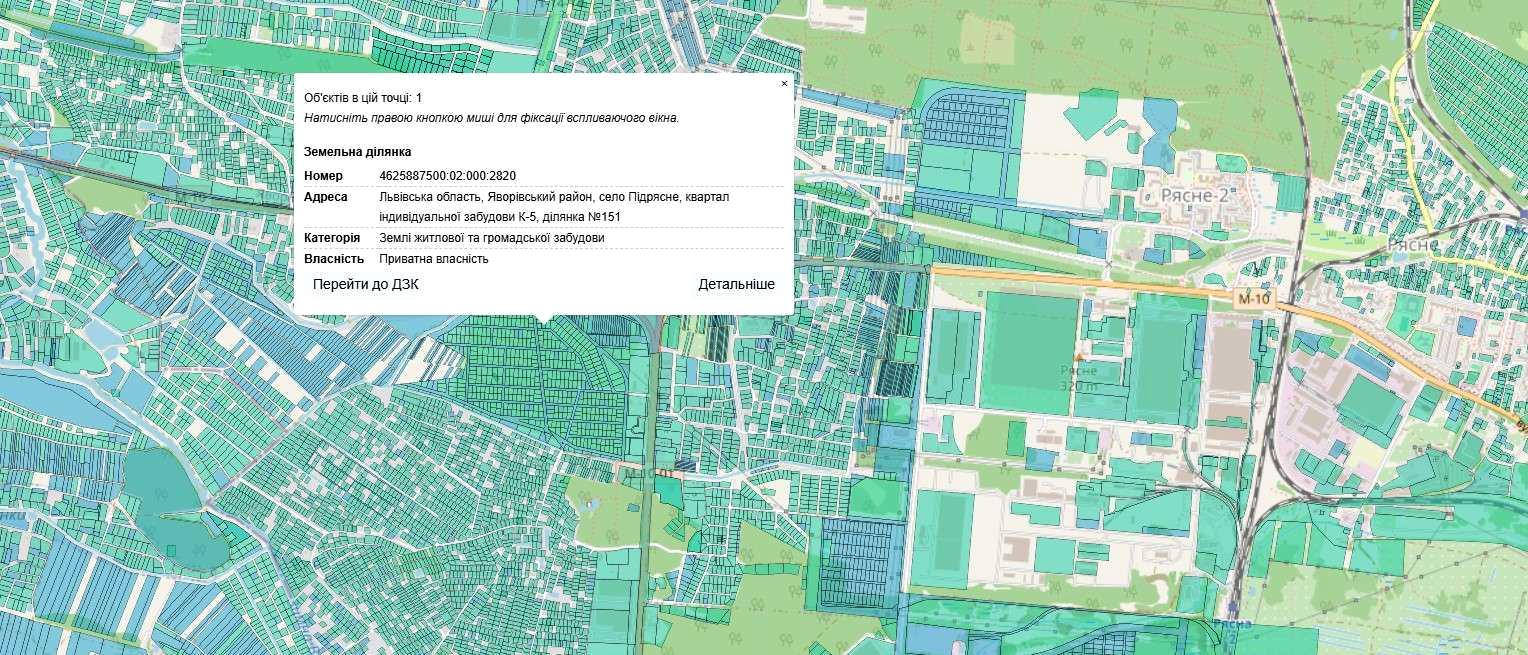Click the orange Рясне peak triangle marker

coord(1078,356)
